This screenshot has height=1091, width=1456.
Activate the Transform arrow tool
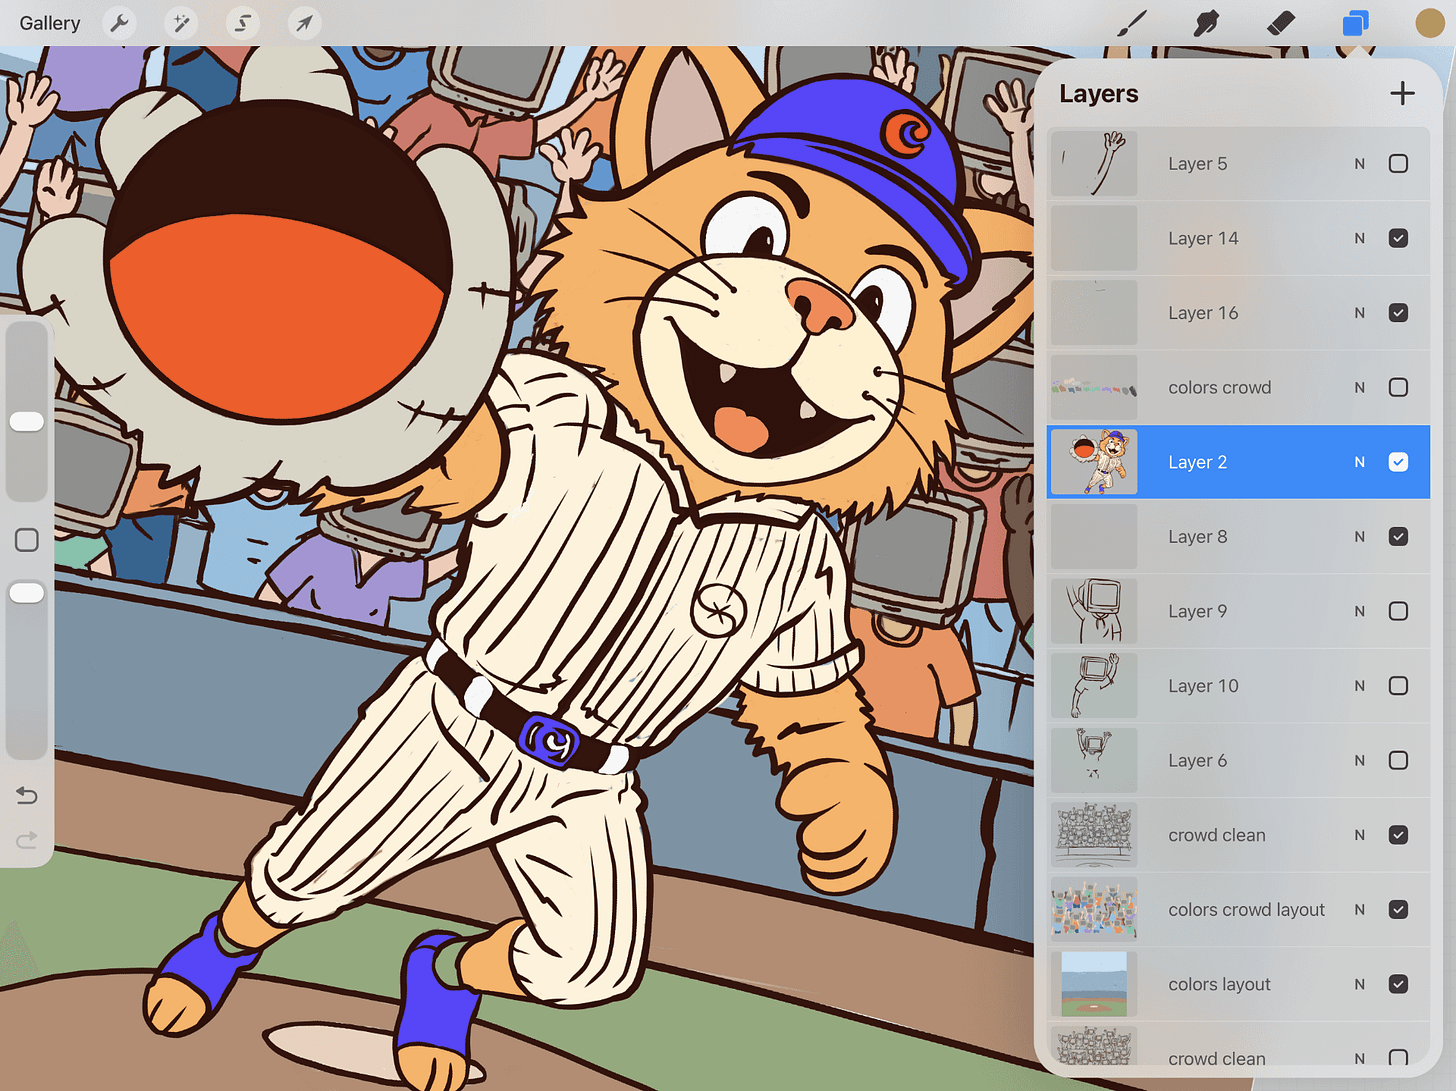click(x=304, y=22)
